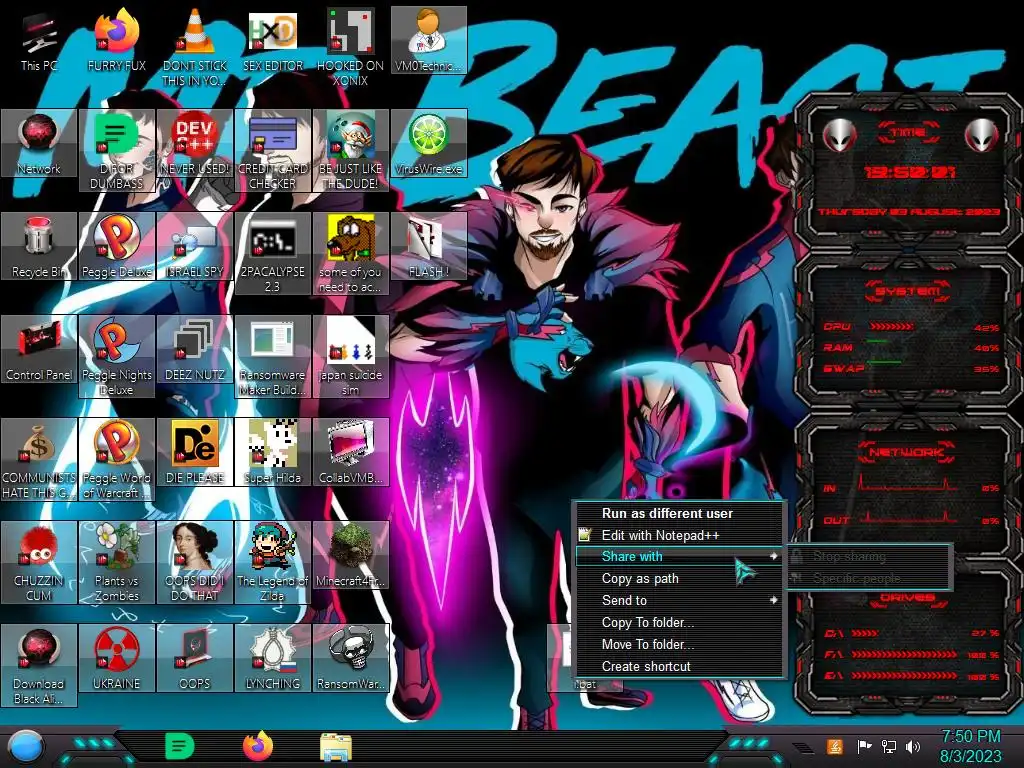Select the ISRAEL SPY desktop icon

tap(195, 246)
